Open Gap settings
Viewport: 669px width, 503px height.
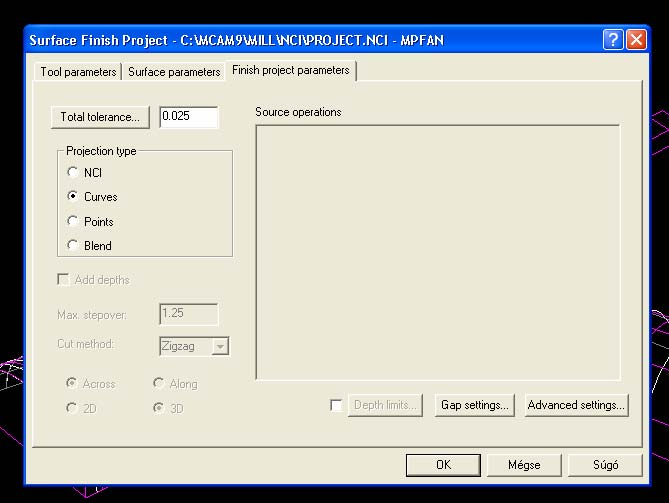point(475,405)
